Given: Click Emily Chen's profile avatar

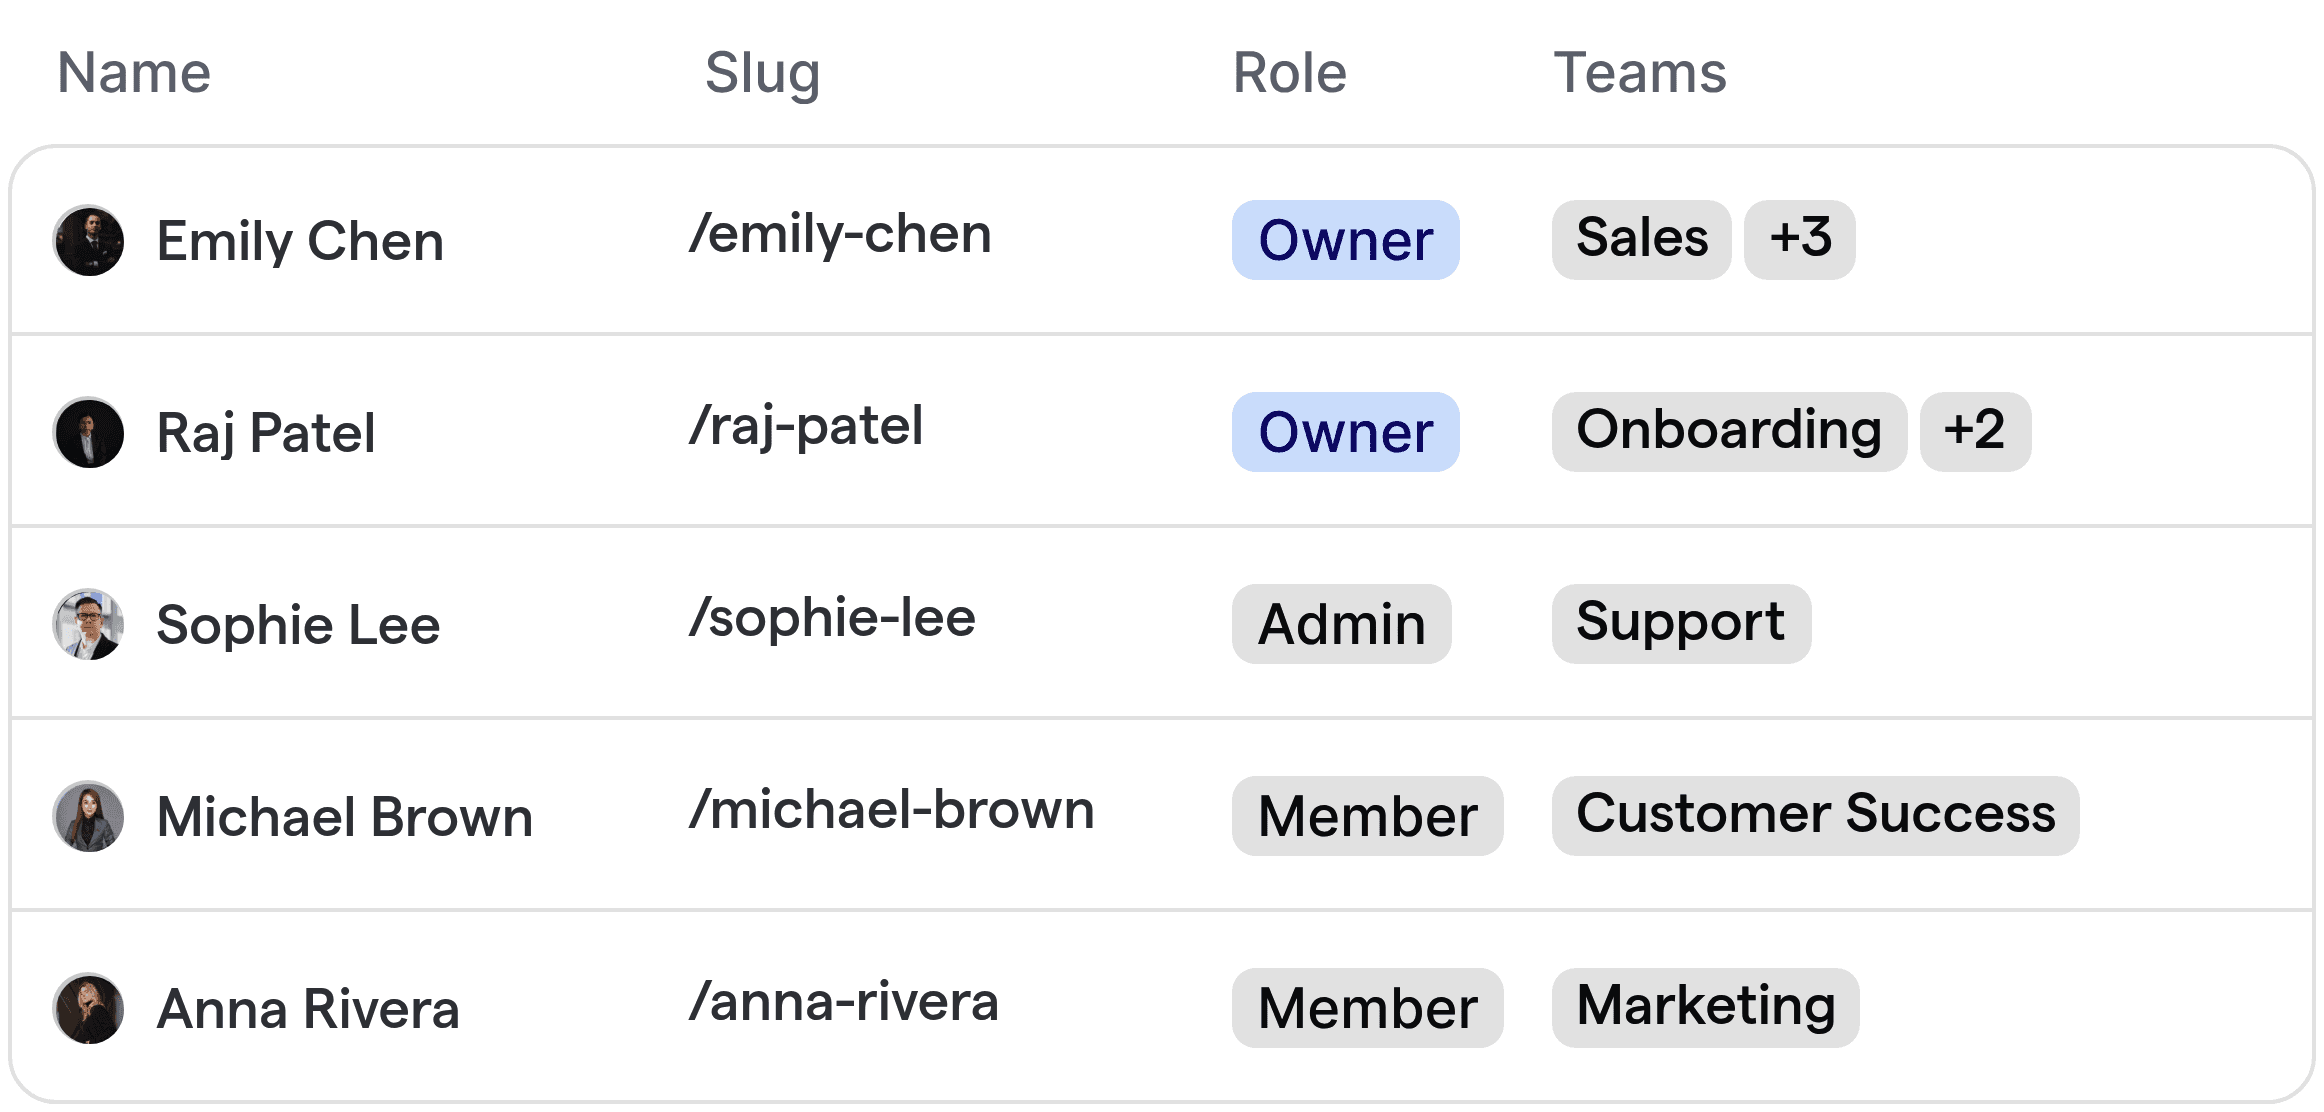Looking at the screenshot, I should pyautogui.click(x=88, y=240).
